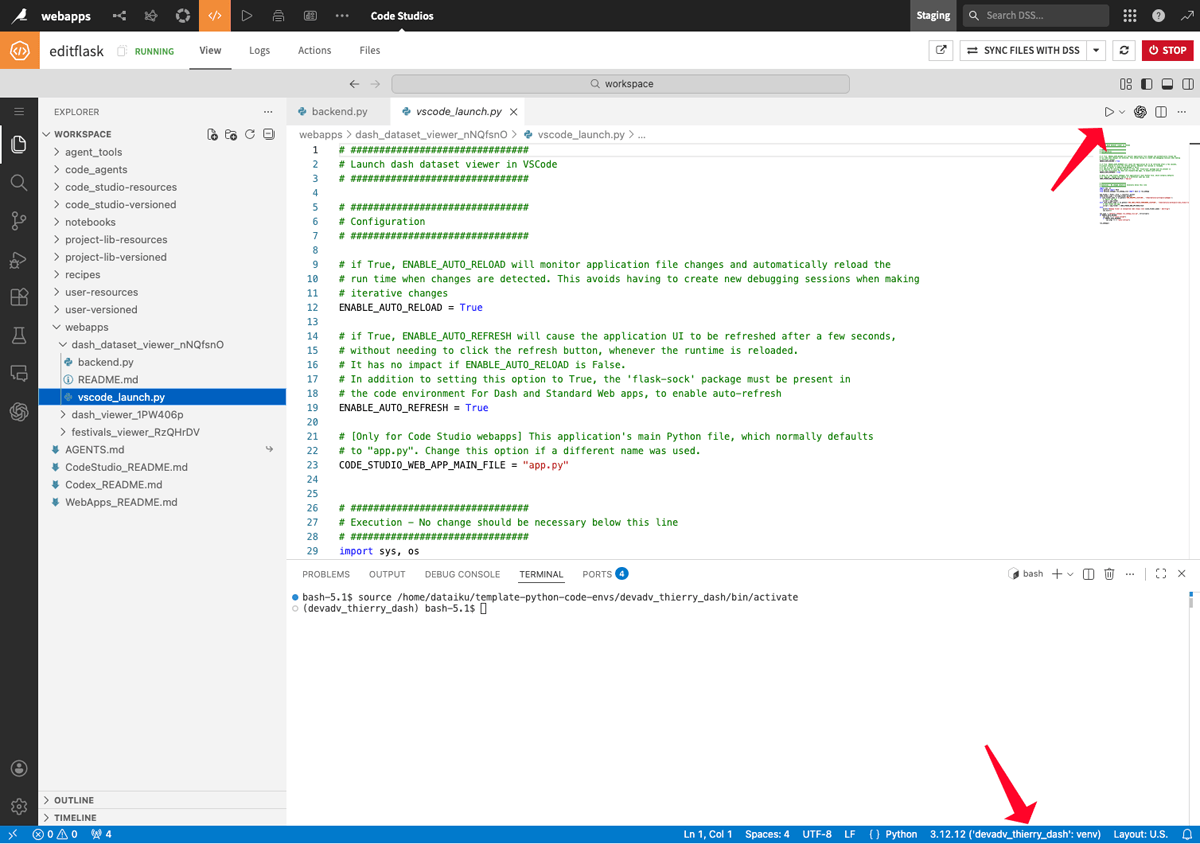Open the backend.py editor tab
The image size is (1200, 844).
coord(338,111)
